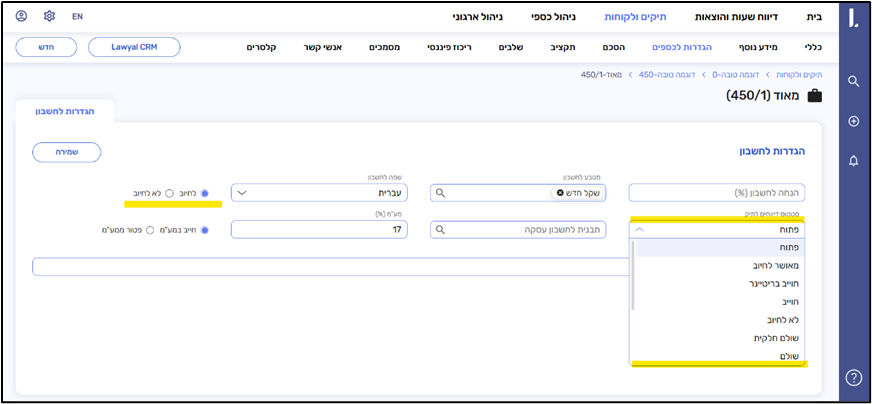Click the magnifier in תבנית לחשבון עסקה field
Screen dimensions: 872x404
click(440, 230)
